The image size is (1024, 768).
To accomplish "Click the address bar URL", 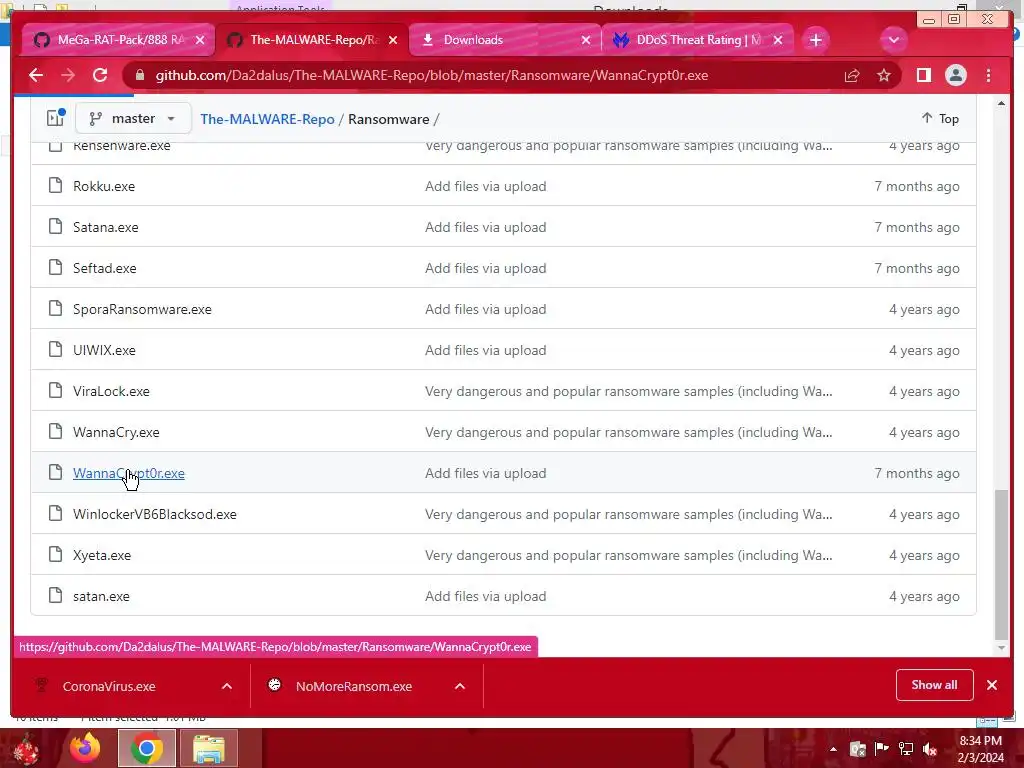I will [432, 76].
